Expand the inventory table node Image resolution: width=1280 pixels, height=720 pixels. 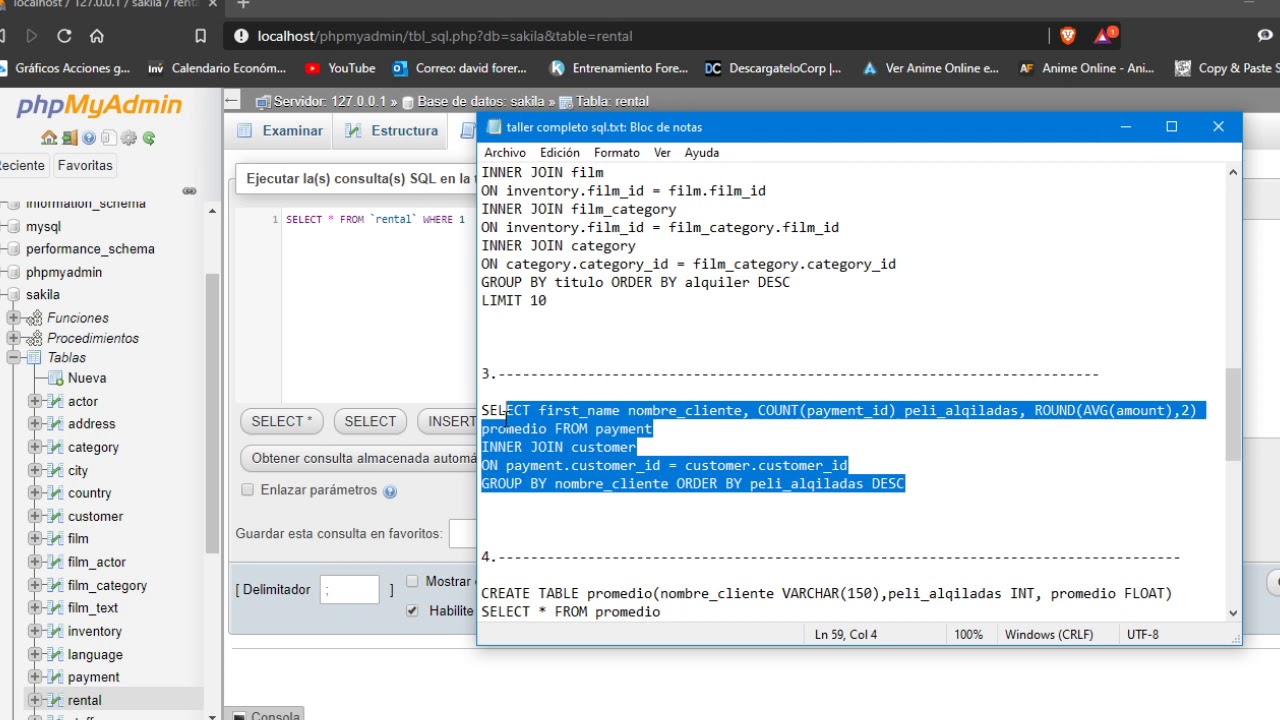point(35,631)
